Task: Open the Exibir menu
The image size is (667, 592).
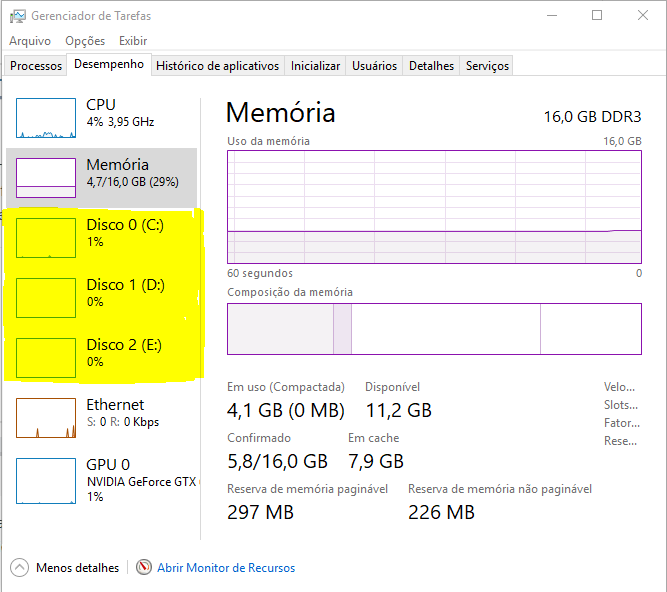Action: click(133, 41)
